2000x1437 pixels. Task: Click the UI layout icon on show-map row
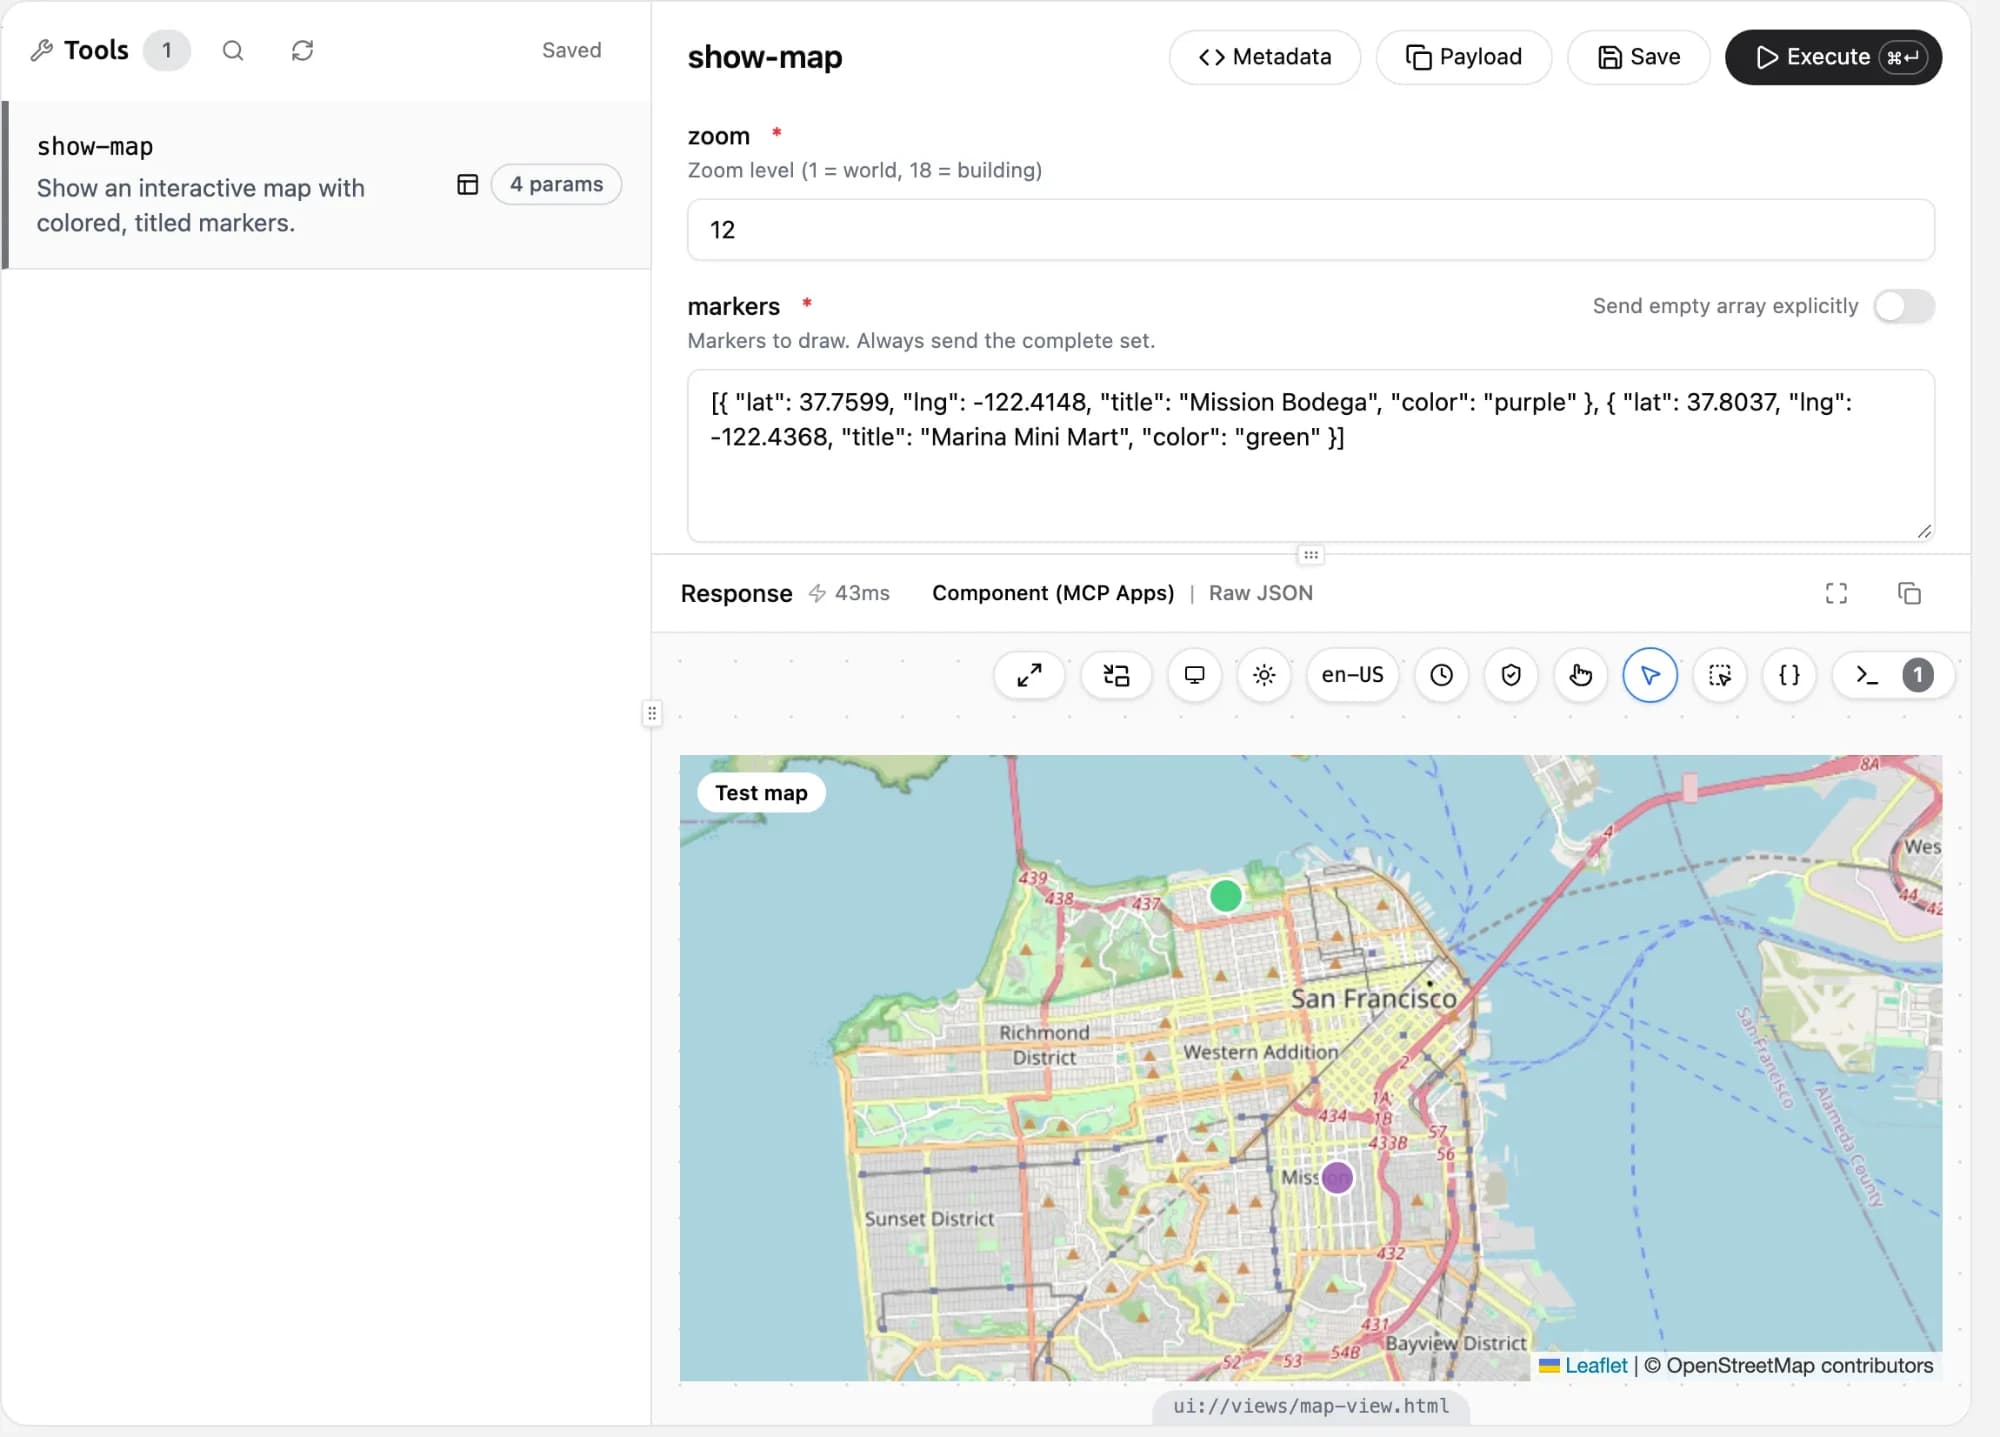coord(467,184)
